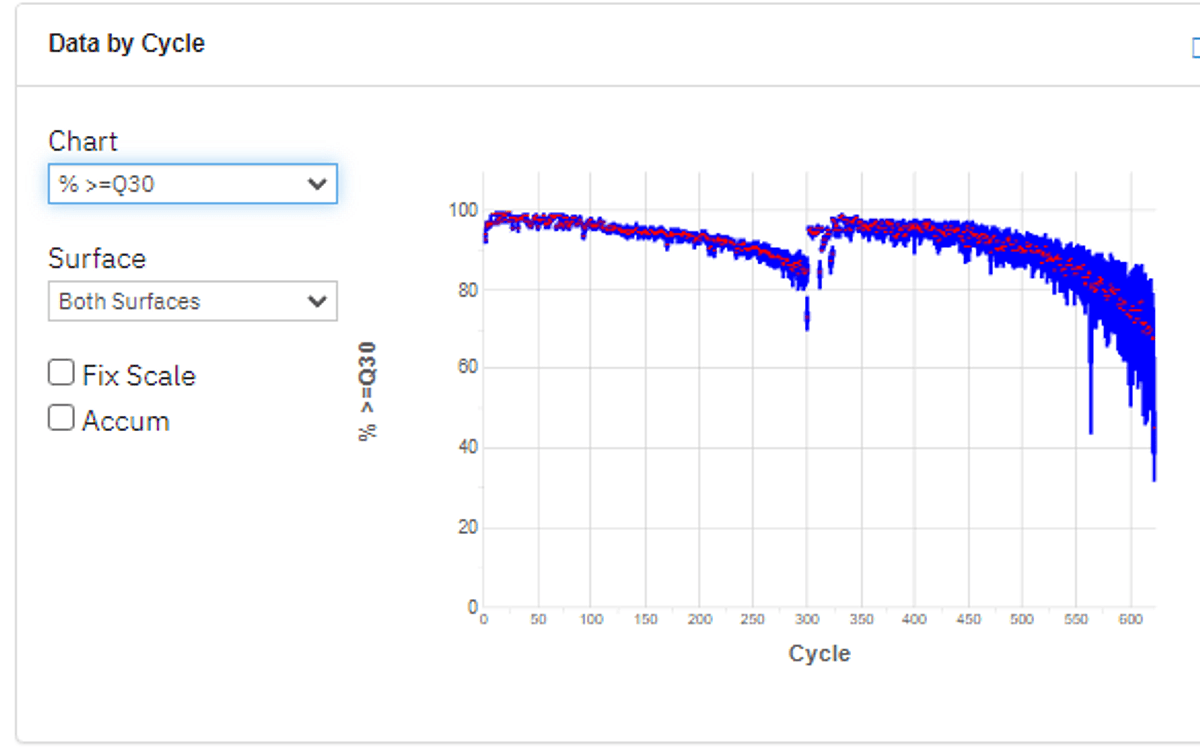
Task: Click the 60 tick label on y-axis
Action: tap(467, 368)
